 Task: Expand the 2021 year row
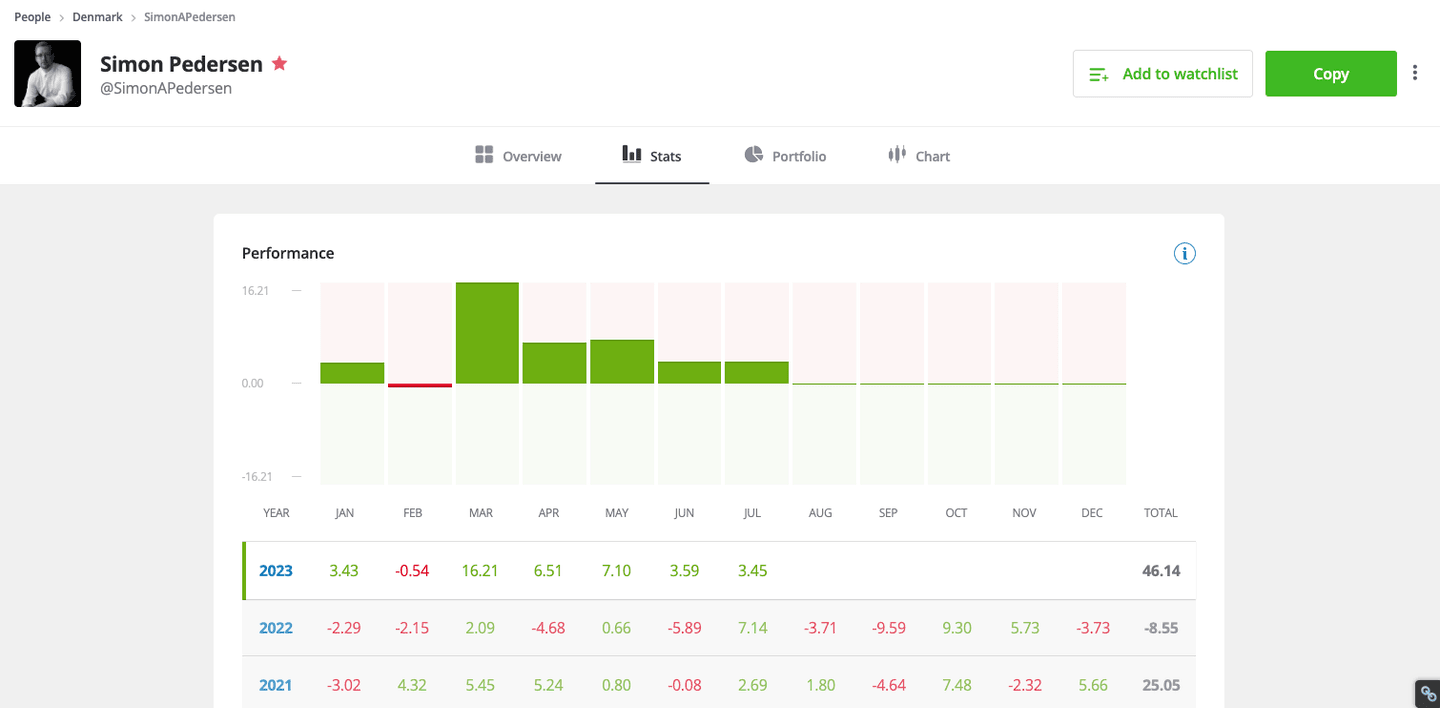pos(276,685)
